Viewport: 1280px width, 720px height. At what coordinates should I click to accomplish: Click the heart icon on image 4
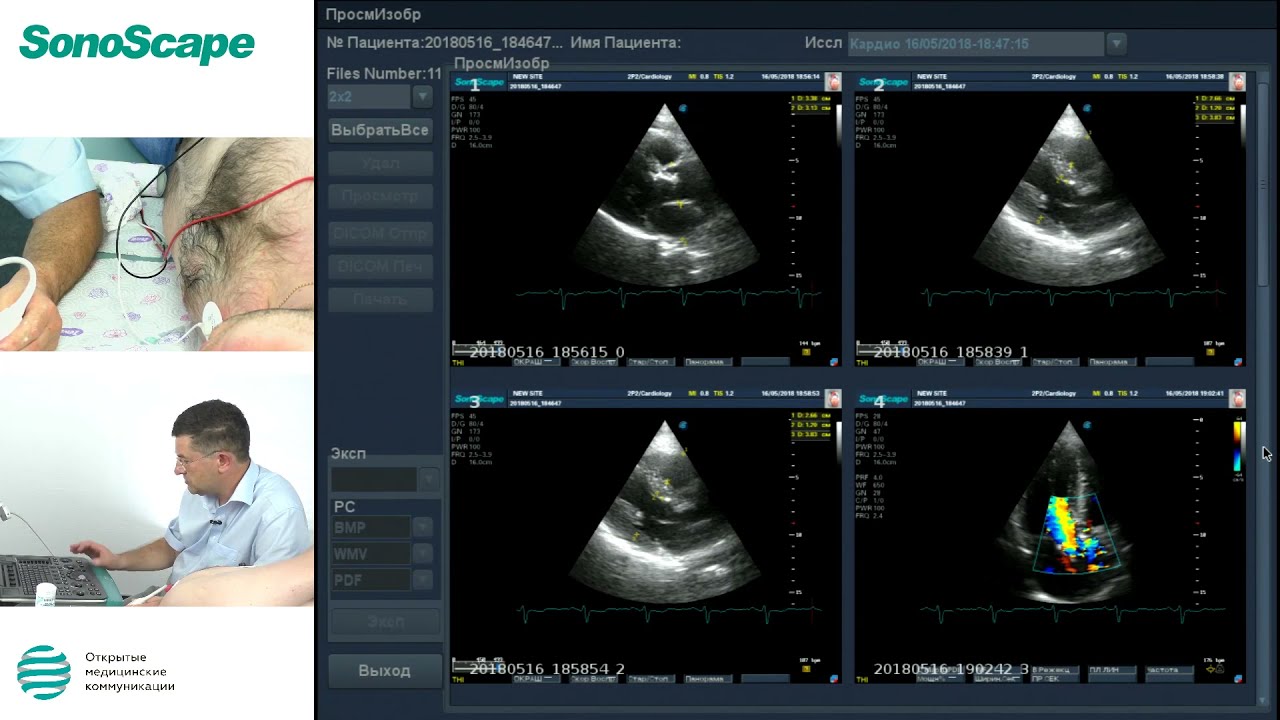tap(1237, 399)
